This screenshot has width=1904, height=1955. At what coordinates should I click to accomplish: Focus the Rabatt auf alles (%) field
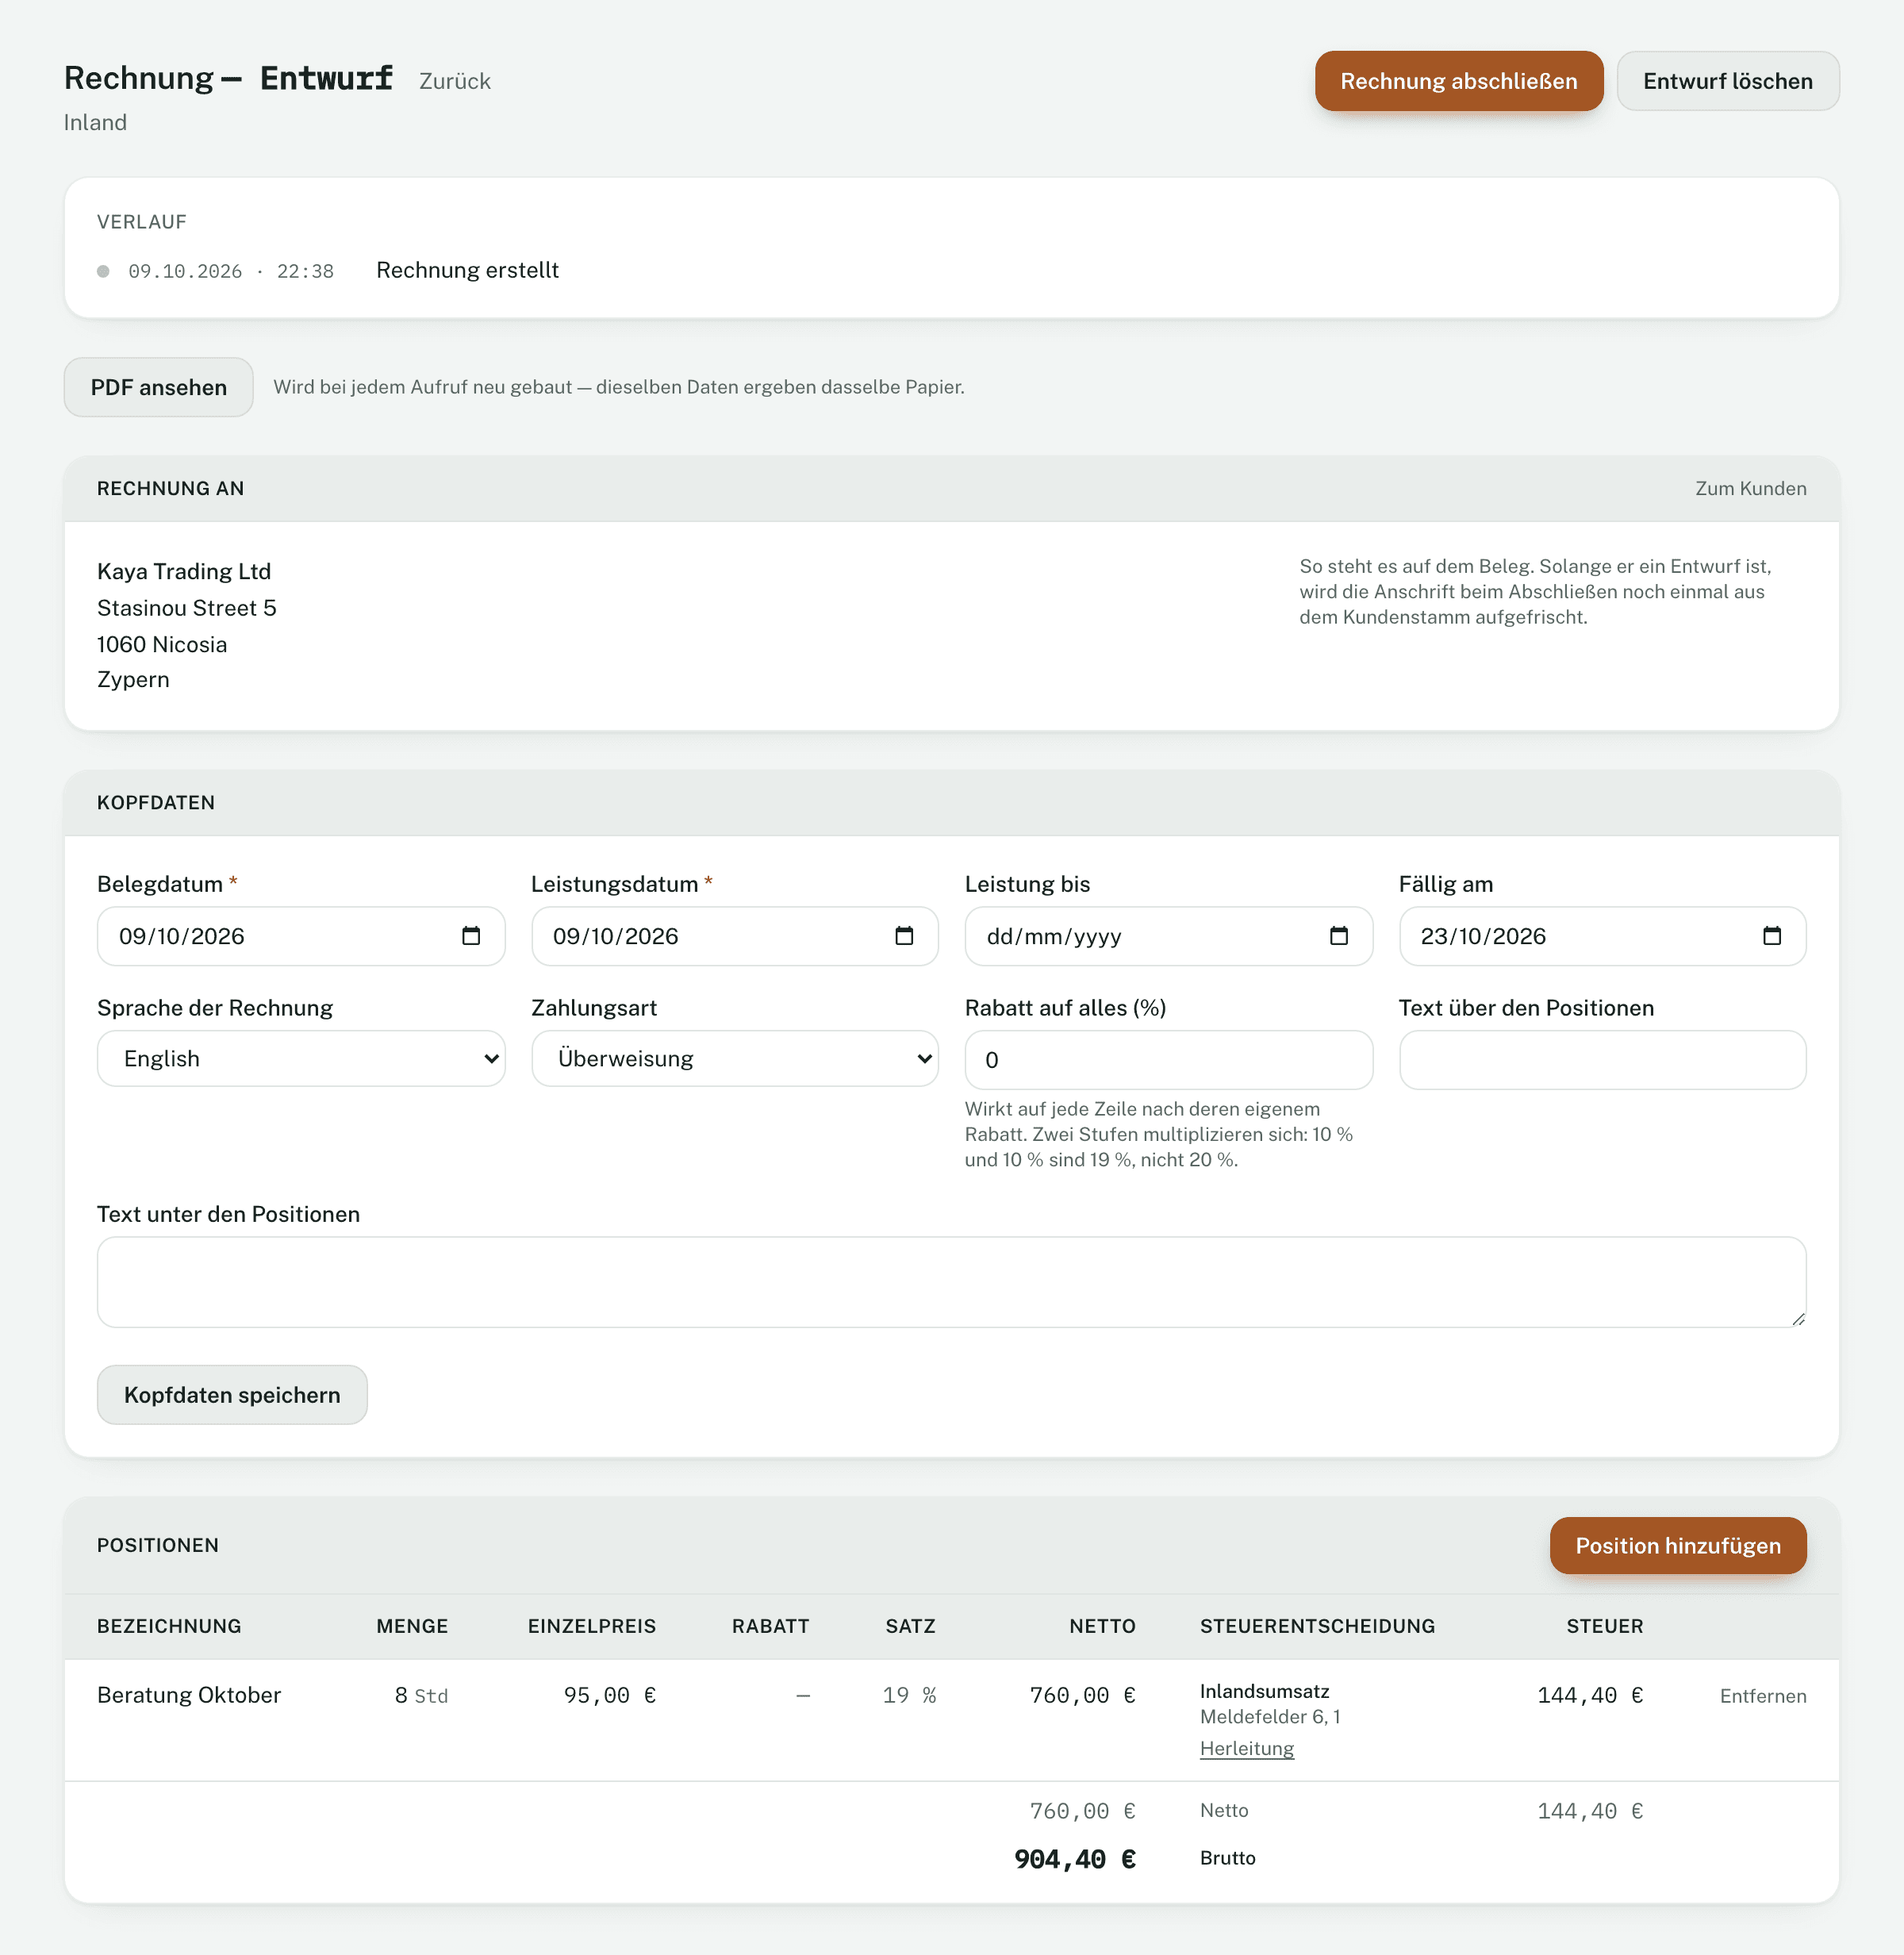[x=1168, y=1059]
